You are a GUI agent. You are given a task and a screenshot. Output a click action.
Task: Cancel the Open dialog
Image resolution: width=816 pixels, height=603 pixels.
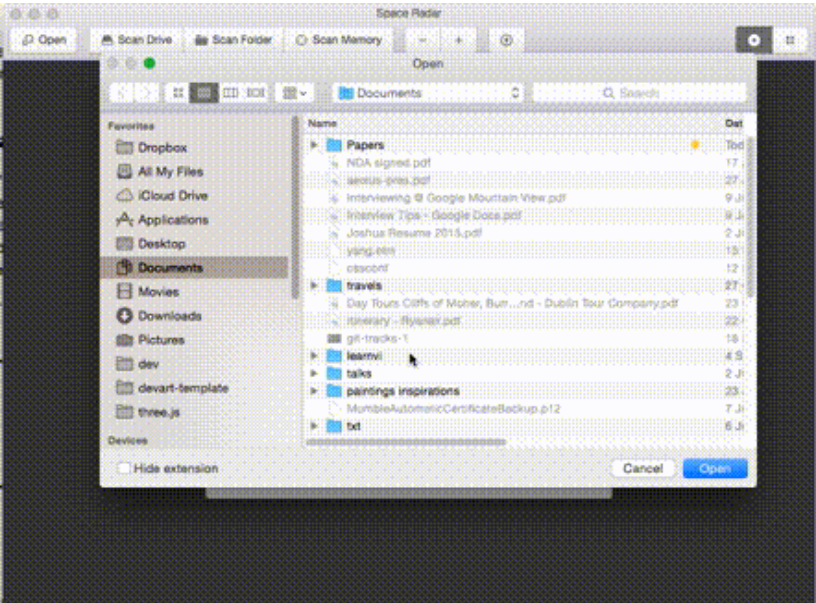(x=642, y=467)
